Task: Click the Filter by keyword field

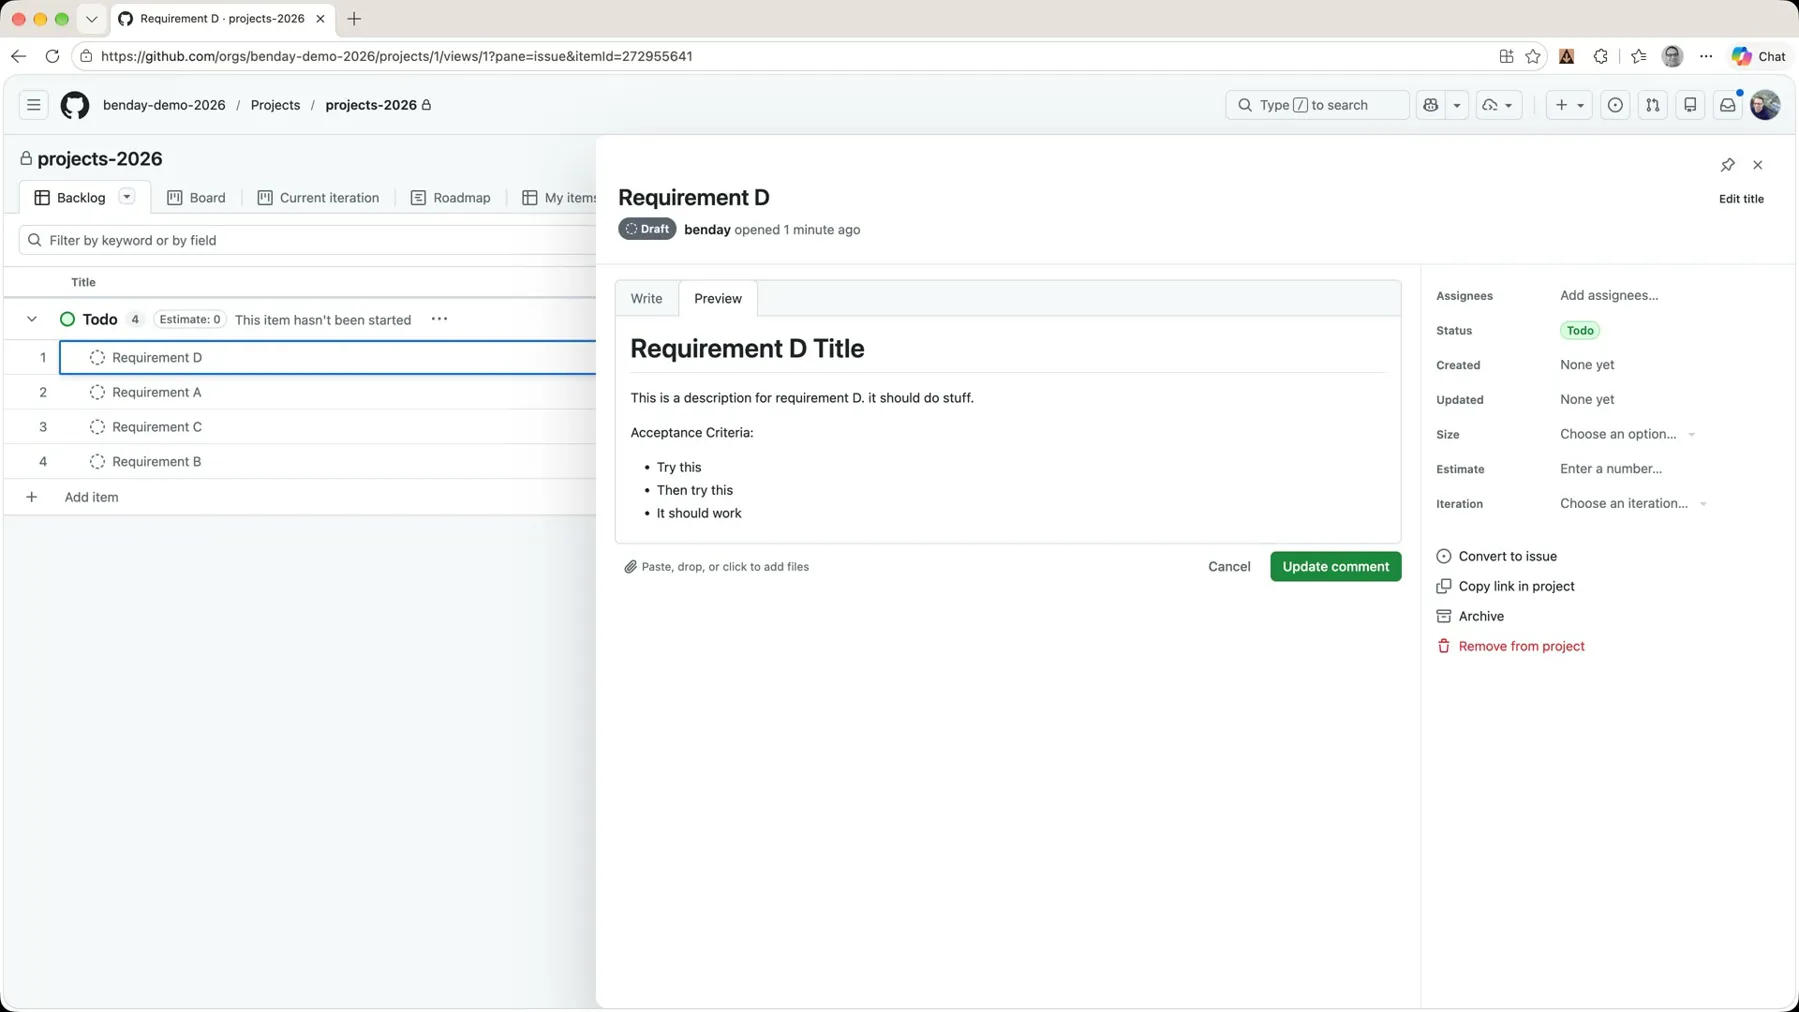Action: [310, 240]
